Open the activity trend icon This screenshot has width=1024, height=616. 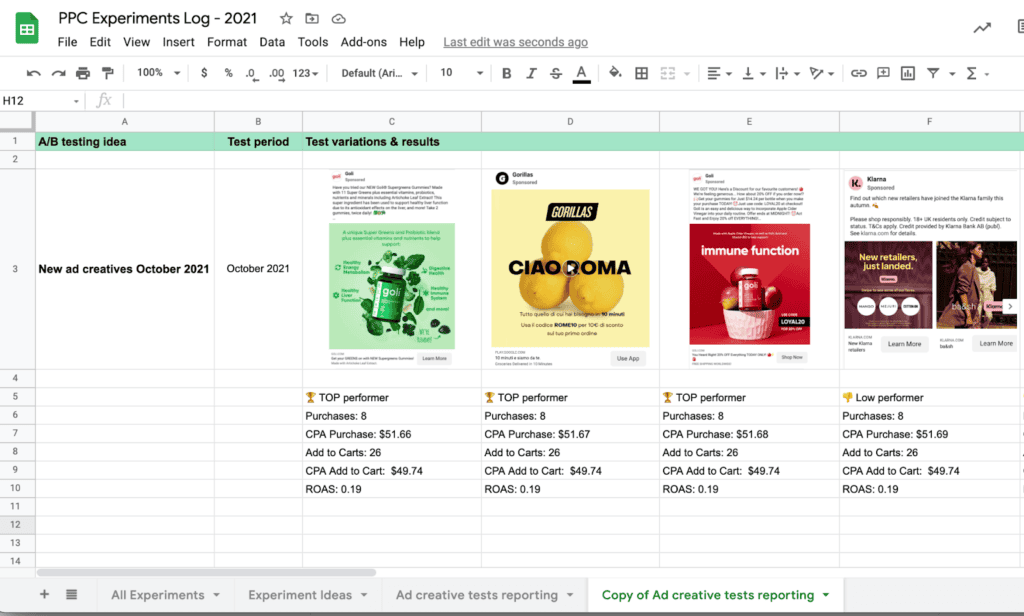click(982, 27)
